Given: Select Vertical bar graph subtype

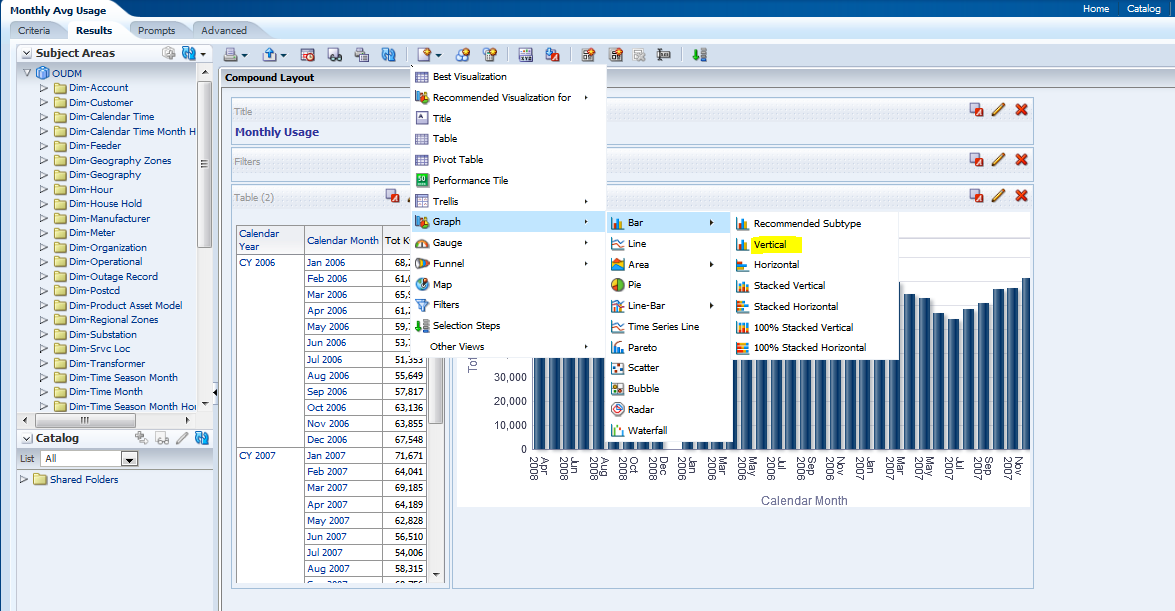Looking at the screenshot, I should point(769,245).
